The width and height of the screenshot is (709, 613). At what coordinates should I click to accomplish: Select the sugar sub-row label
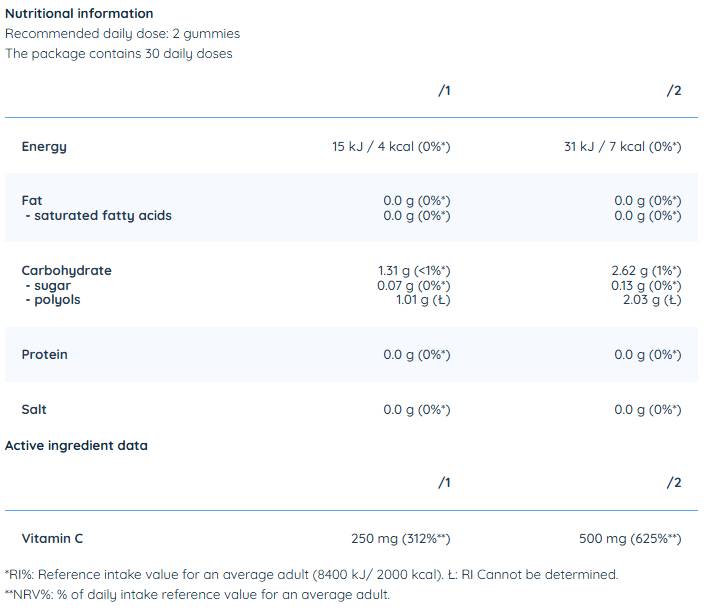51,286
